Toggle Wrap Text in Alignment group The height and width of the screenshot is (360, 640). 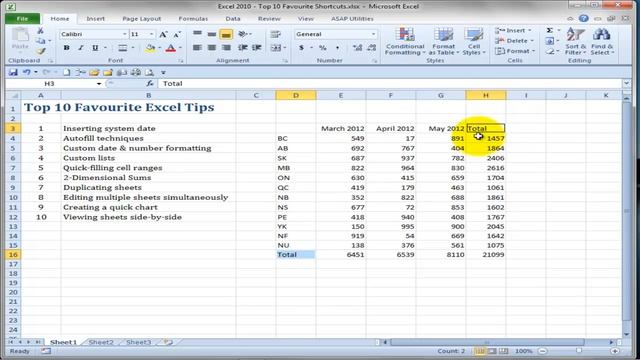coord(276,34)
